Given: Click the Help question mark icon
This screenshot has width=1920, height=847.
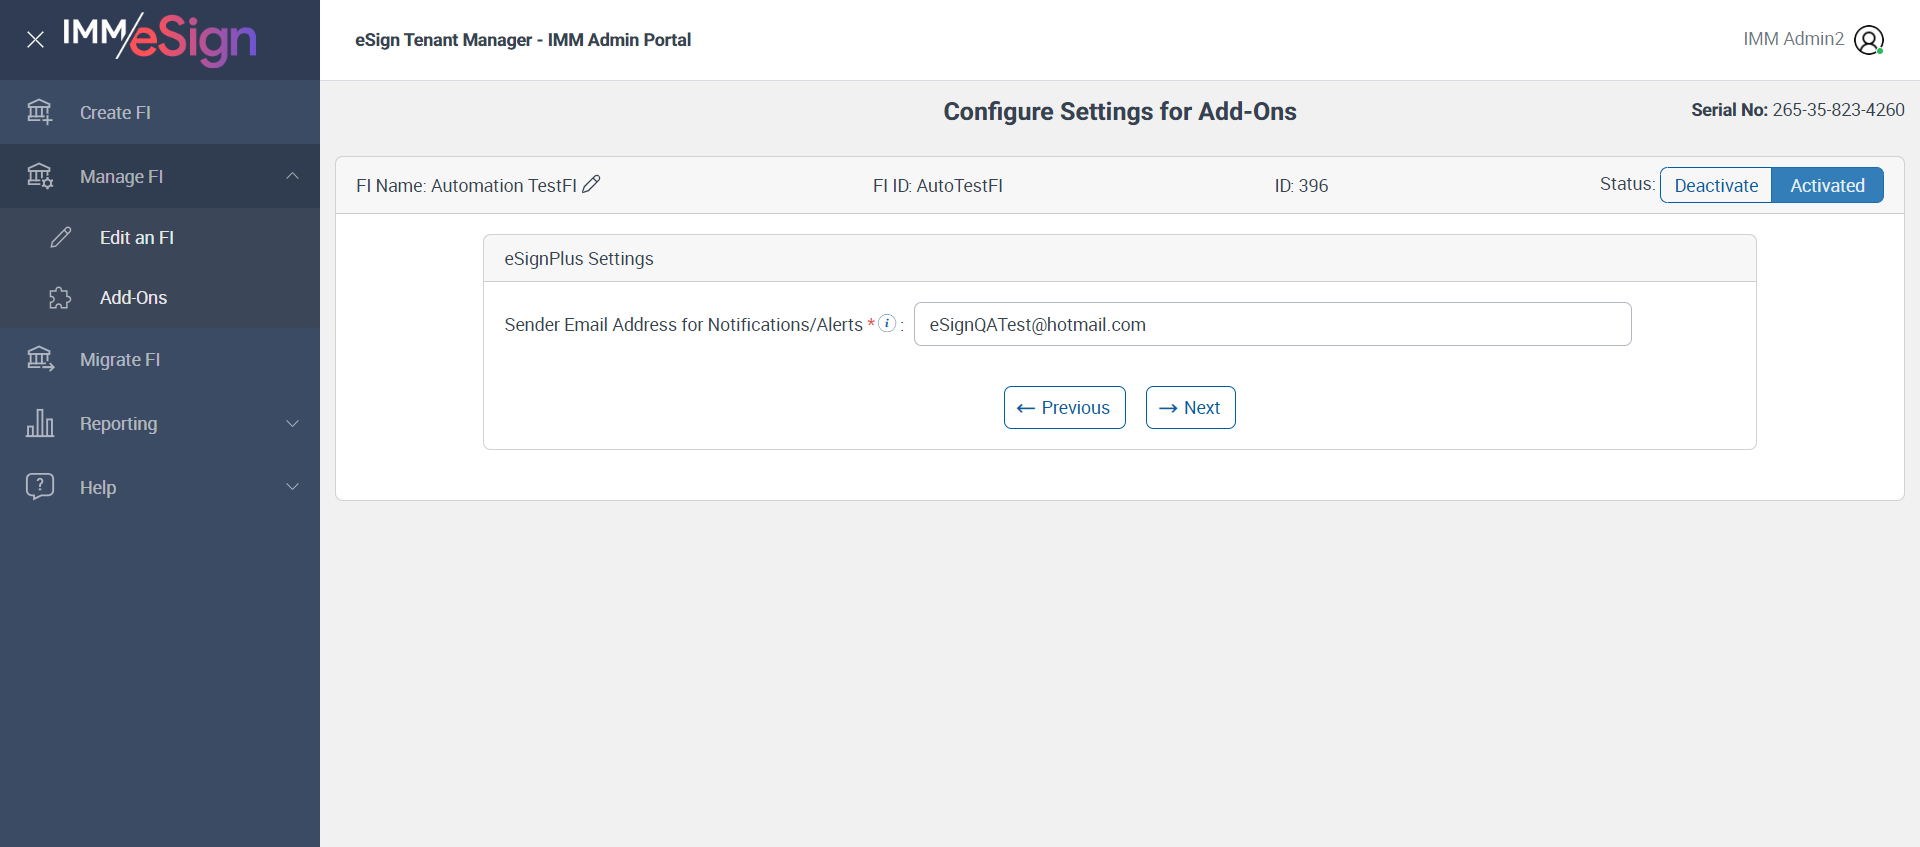Looking at the screenshot, I should point(40,487).
